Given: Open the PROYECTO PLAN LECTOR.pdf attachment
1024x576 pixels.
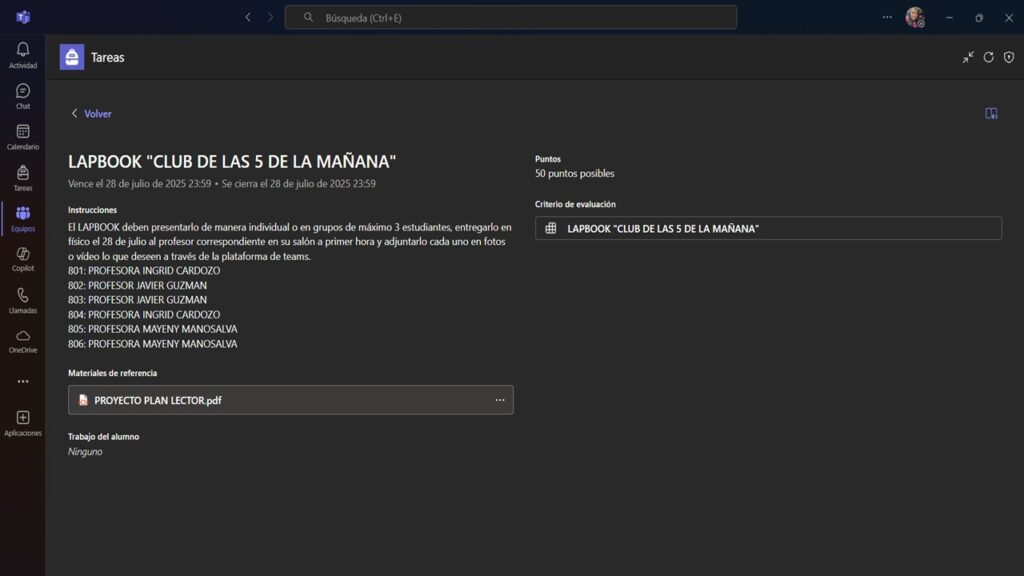Looking at the screenshot, I should click(158, 400).
